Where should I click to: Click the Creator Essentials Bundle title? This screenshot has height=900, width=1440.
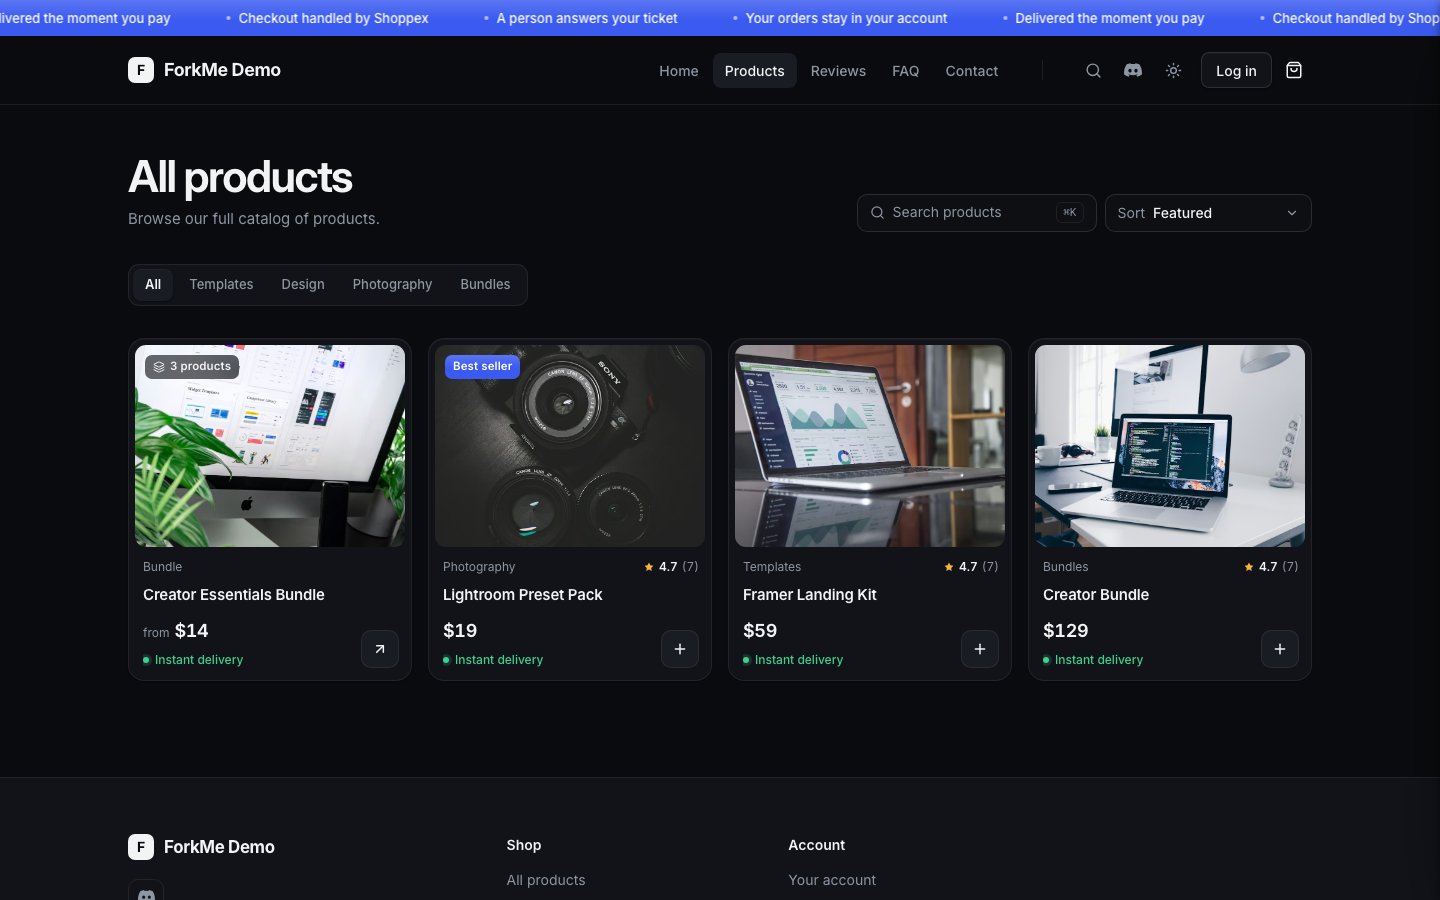(x=234, y=595)
